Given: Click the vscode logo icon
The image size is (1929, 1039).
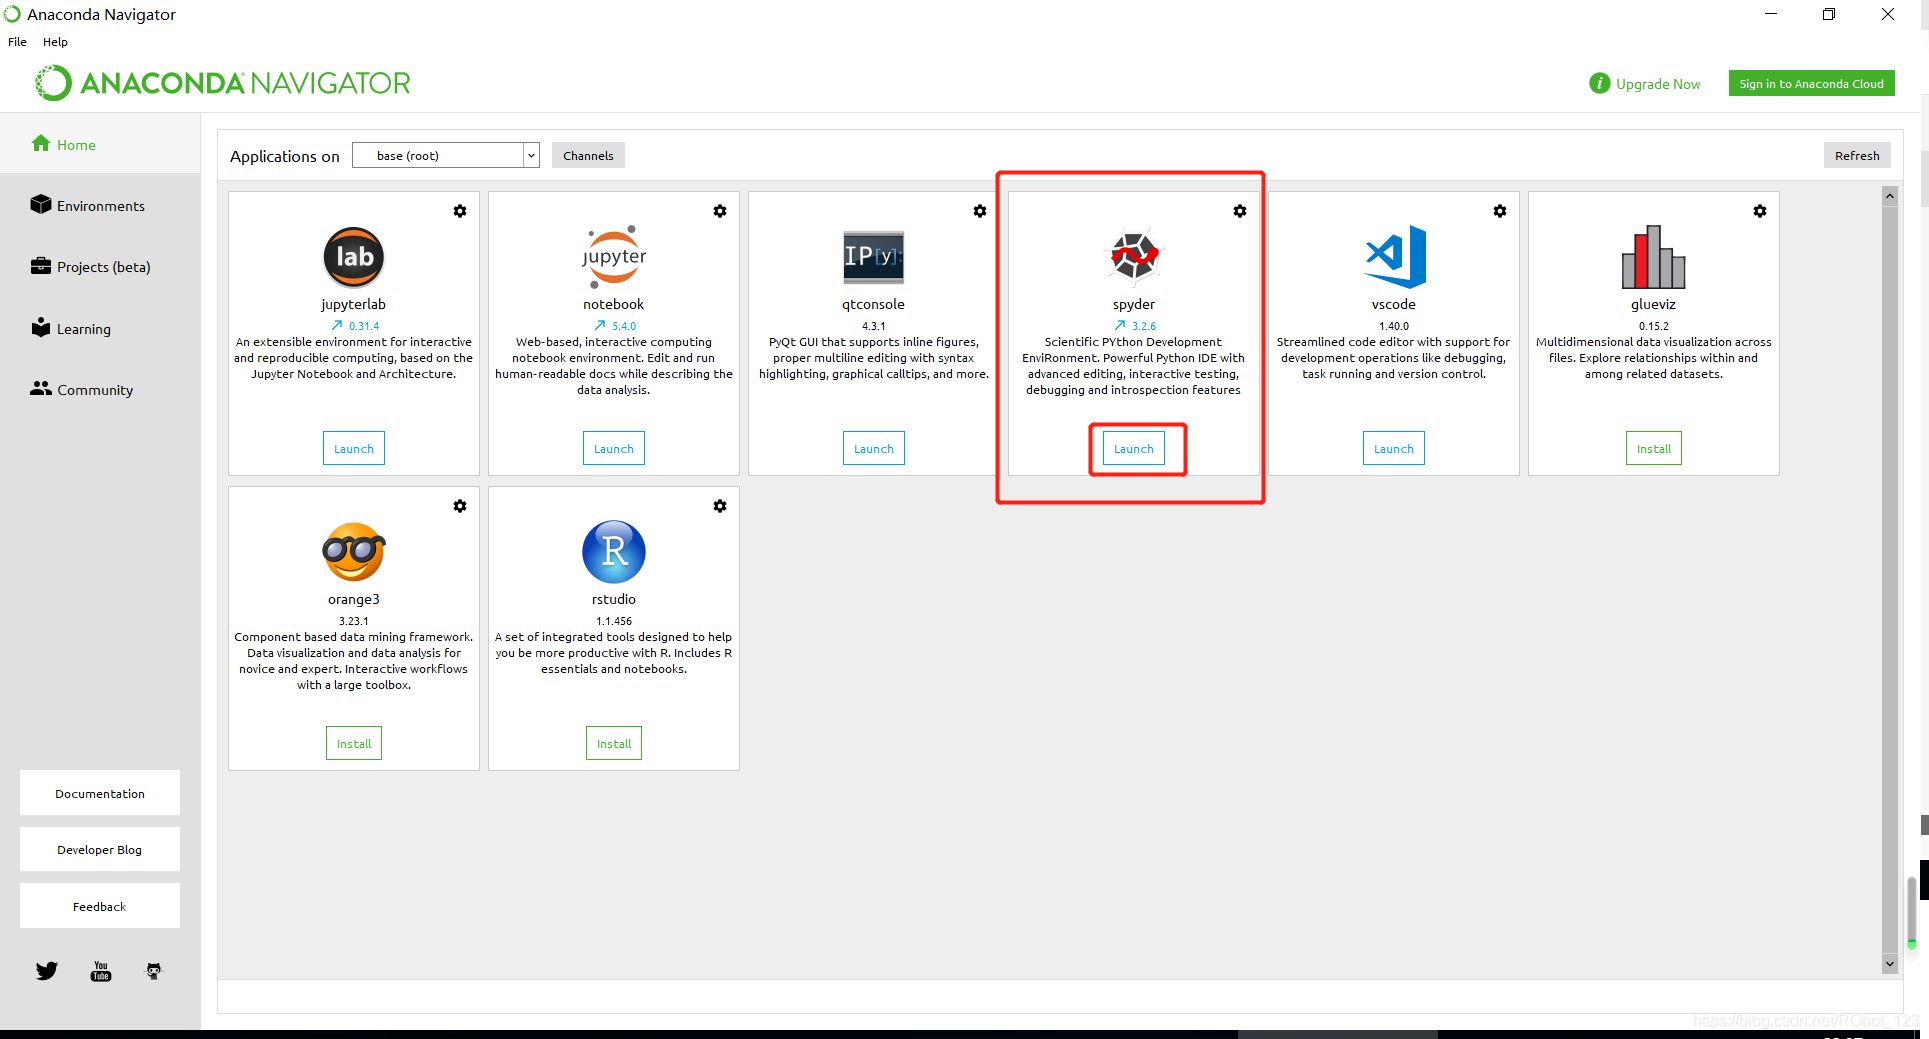Looking at the screenshot, I should click(x=1394, y=257).
